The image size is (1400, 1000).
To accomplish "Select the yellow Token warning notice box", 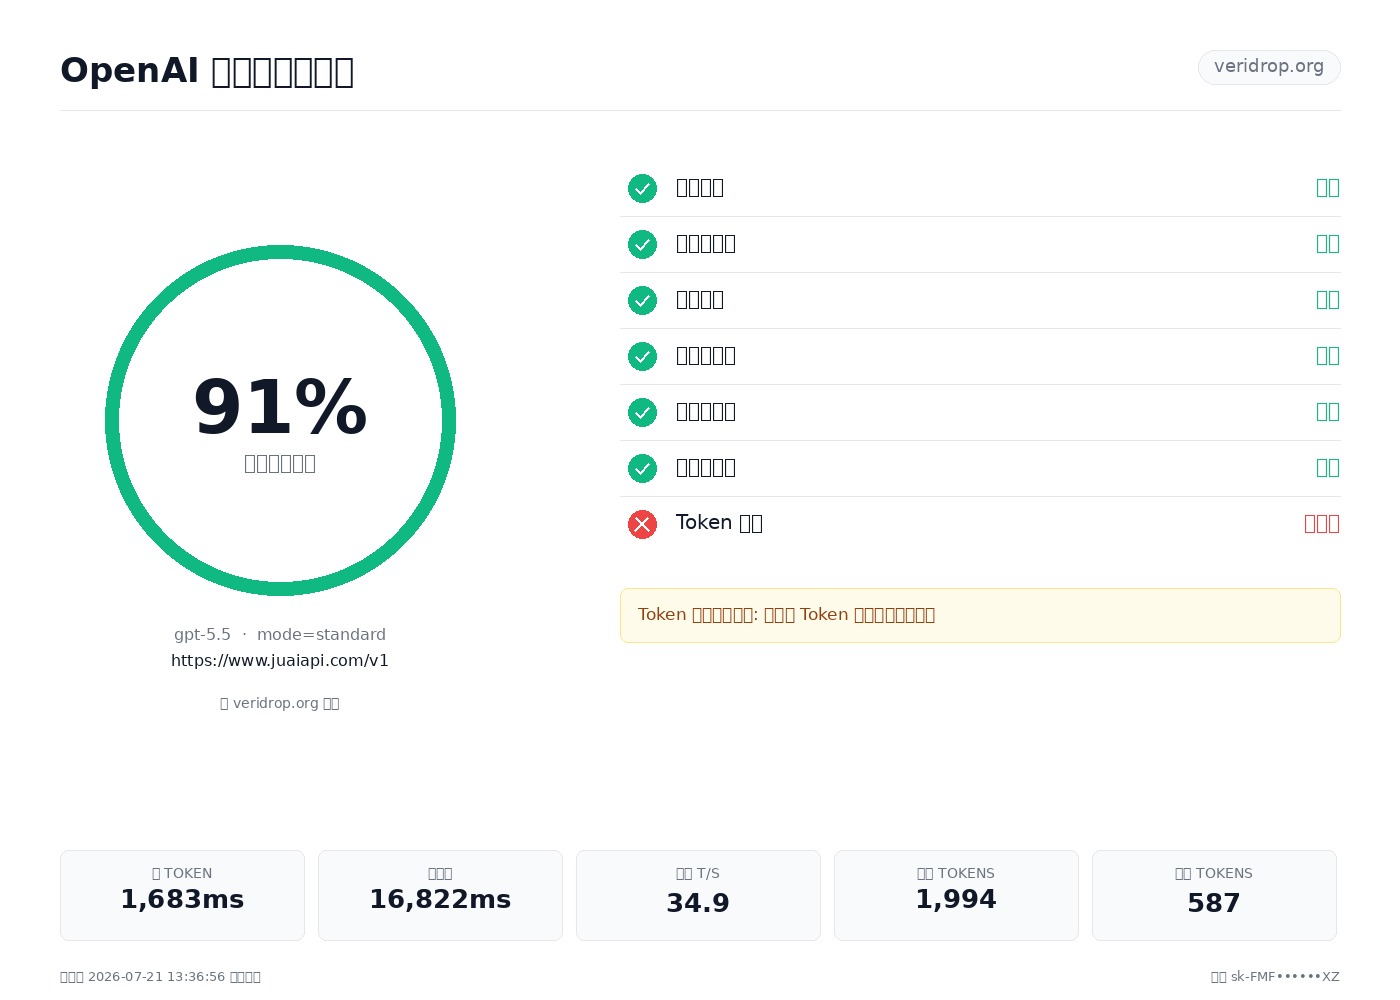I will click(980, 615).
